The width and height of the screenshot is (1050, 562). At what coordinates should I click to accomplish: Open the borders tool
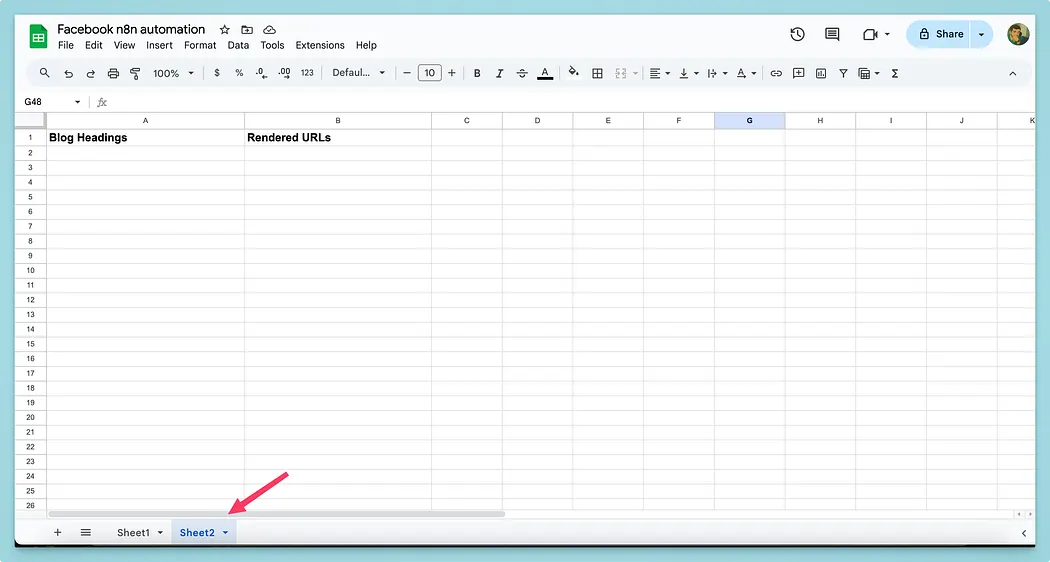coord(597,74)
